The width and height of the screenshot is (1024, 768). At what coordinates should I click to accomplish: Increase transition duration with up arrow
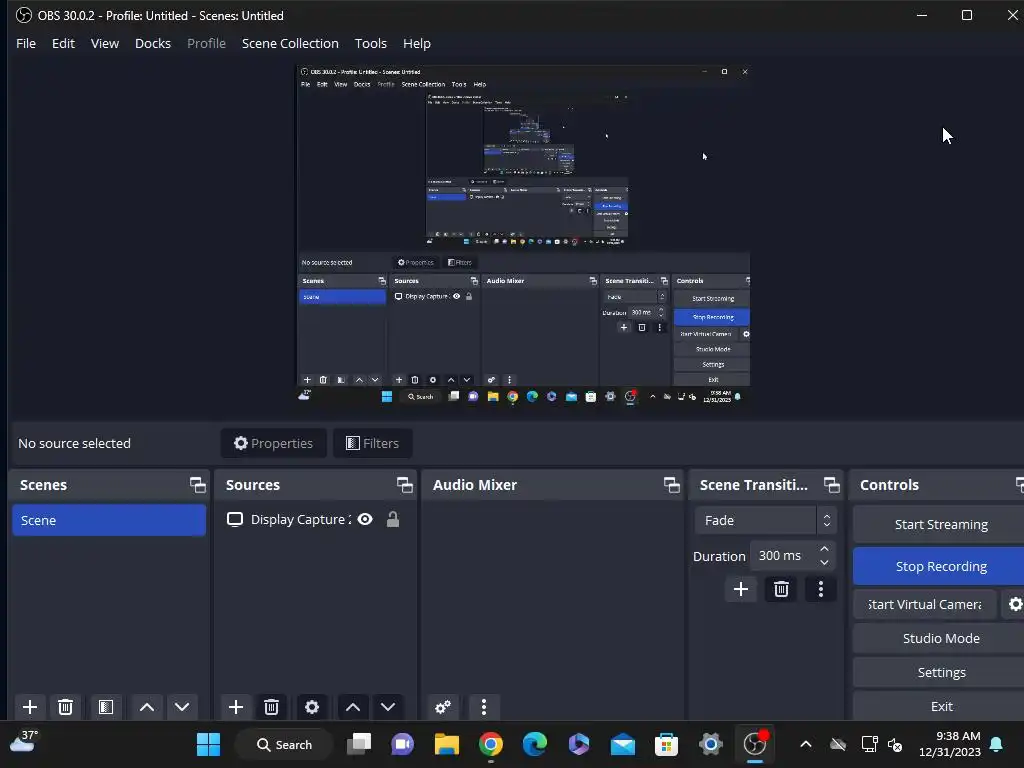pos(824,549)
